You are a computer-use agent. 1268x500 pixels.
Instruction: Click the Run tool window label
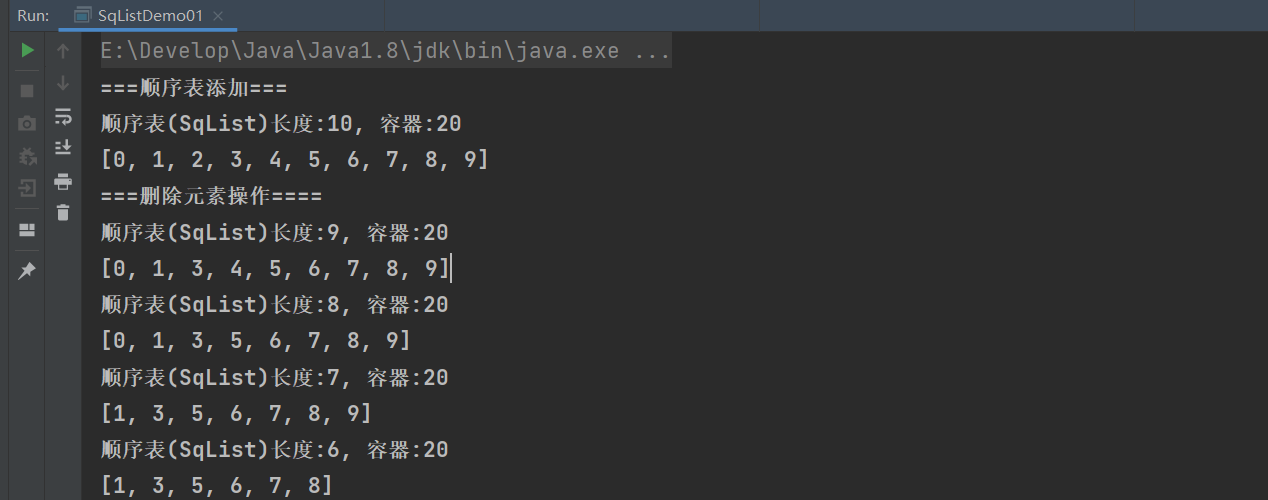(x=33, y=16)
